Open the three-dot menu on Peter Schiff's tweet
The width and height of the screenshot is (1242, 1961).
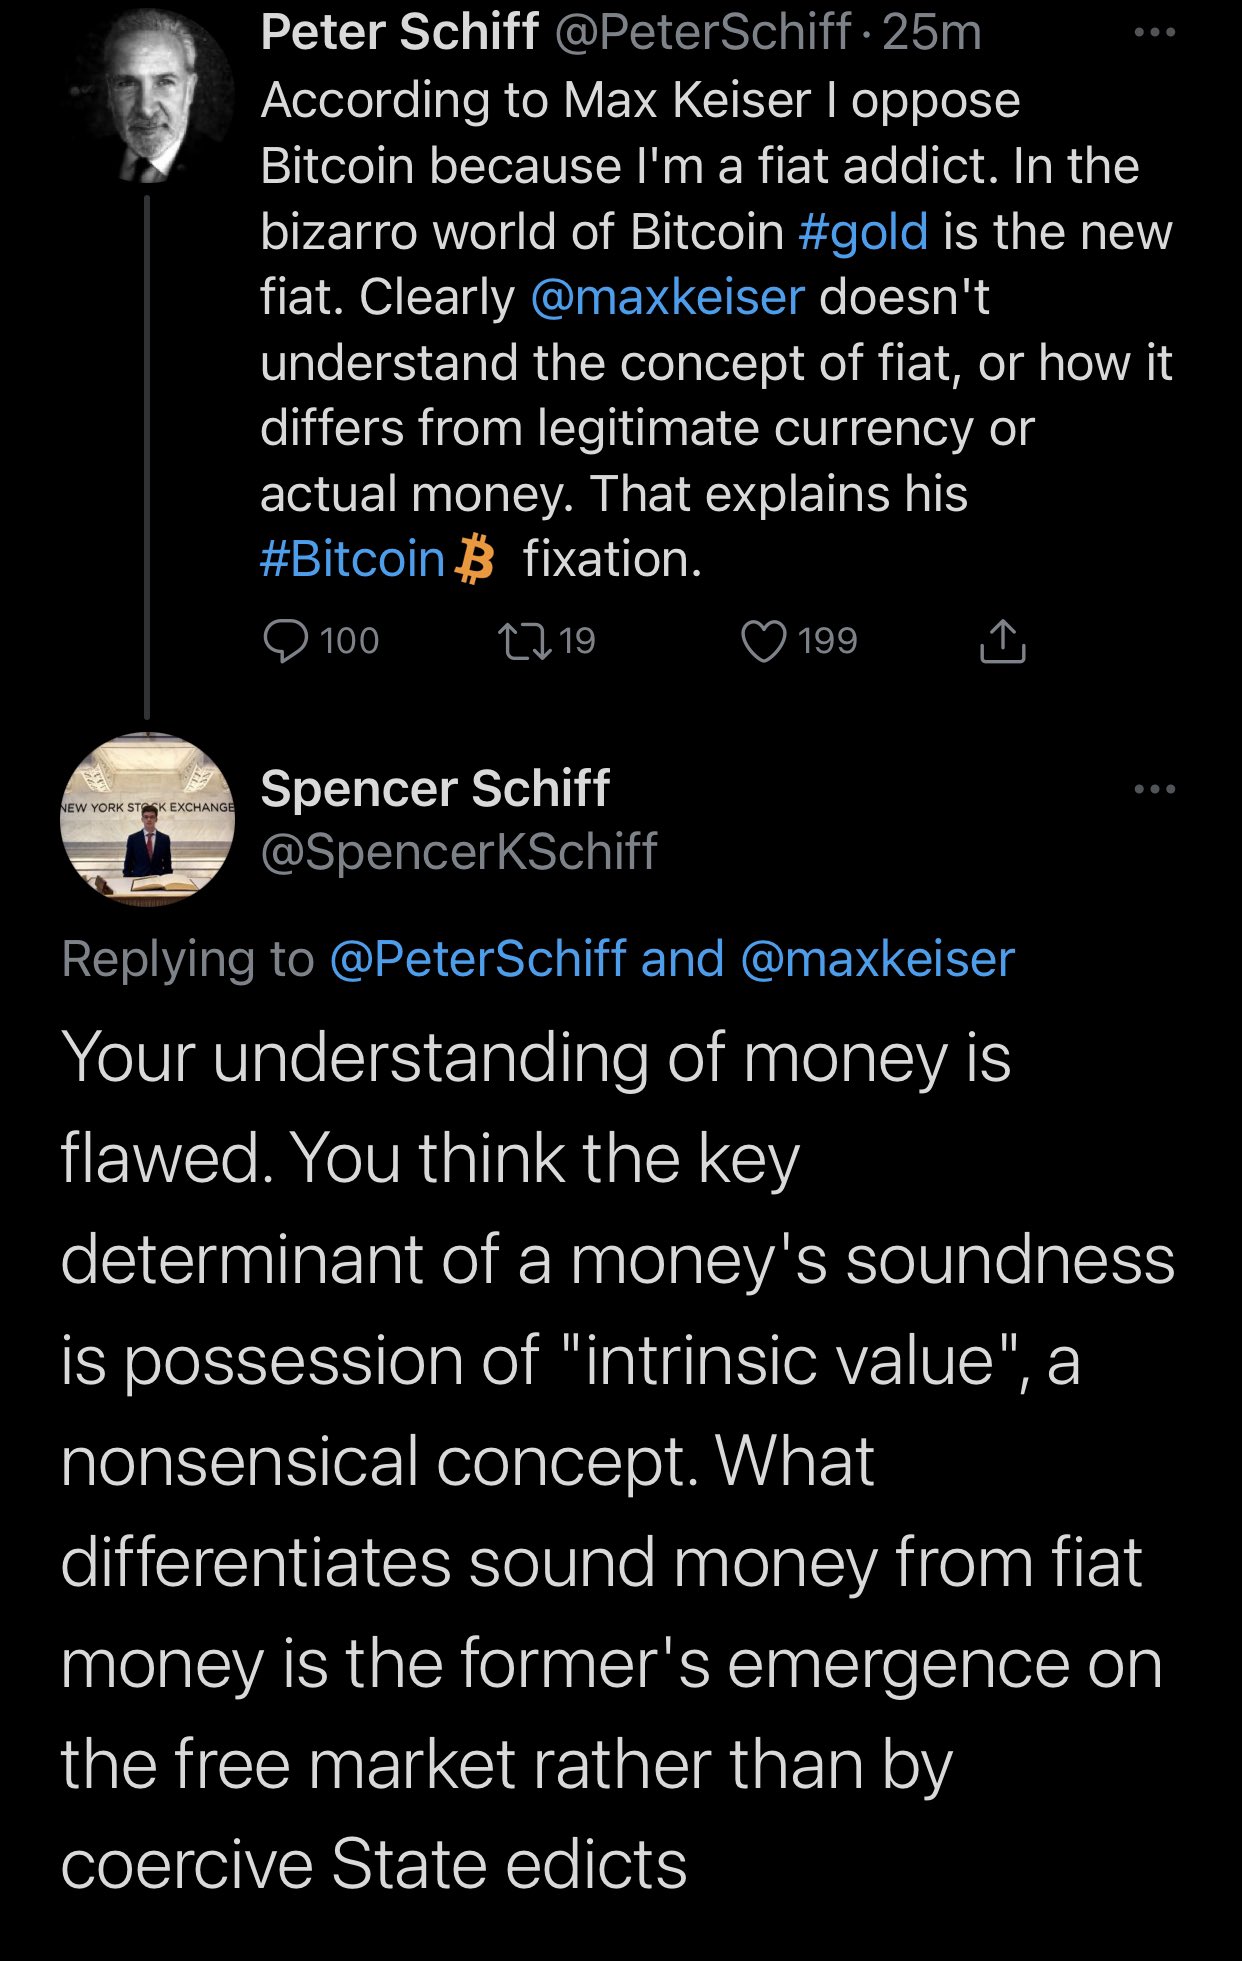(1155, 33)
